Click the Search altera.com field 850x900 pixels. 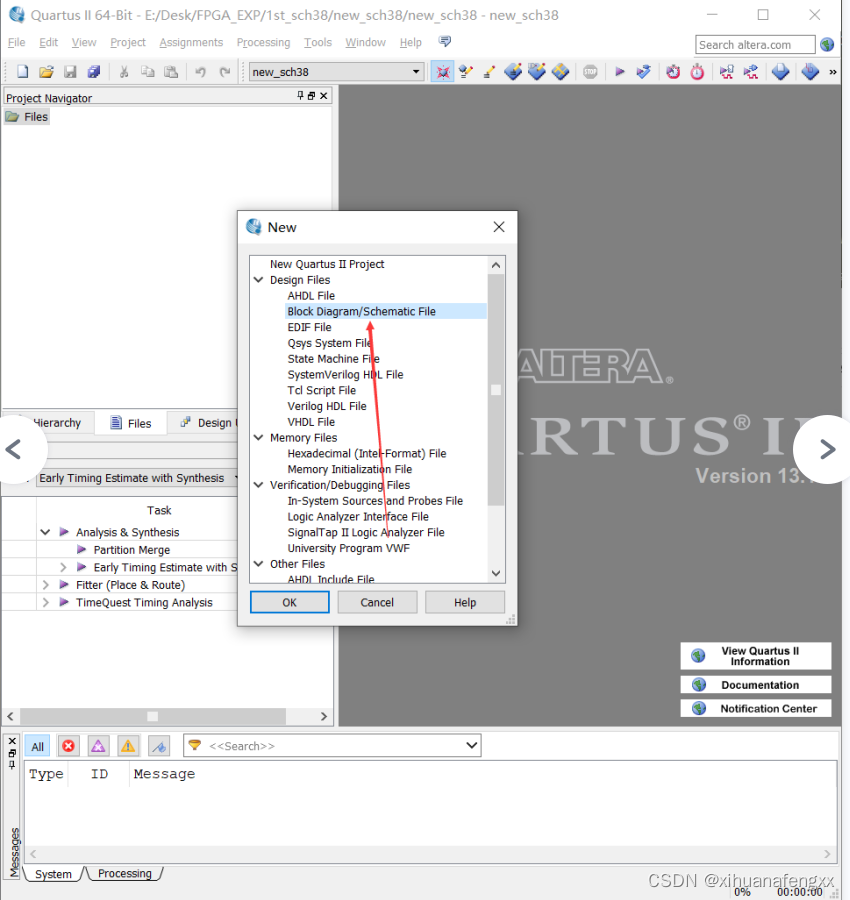tap(755, 45)
